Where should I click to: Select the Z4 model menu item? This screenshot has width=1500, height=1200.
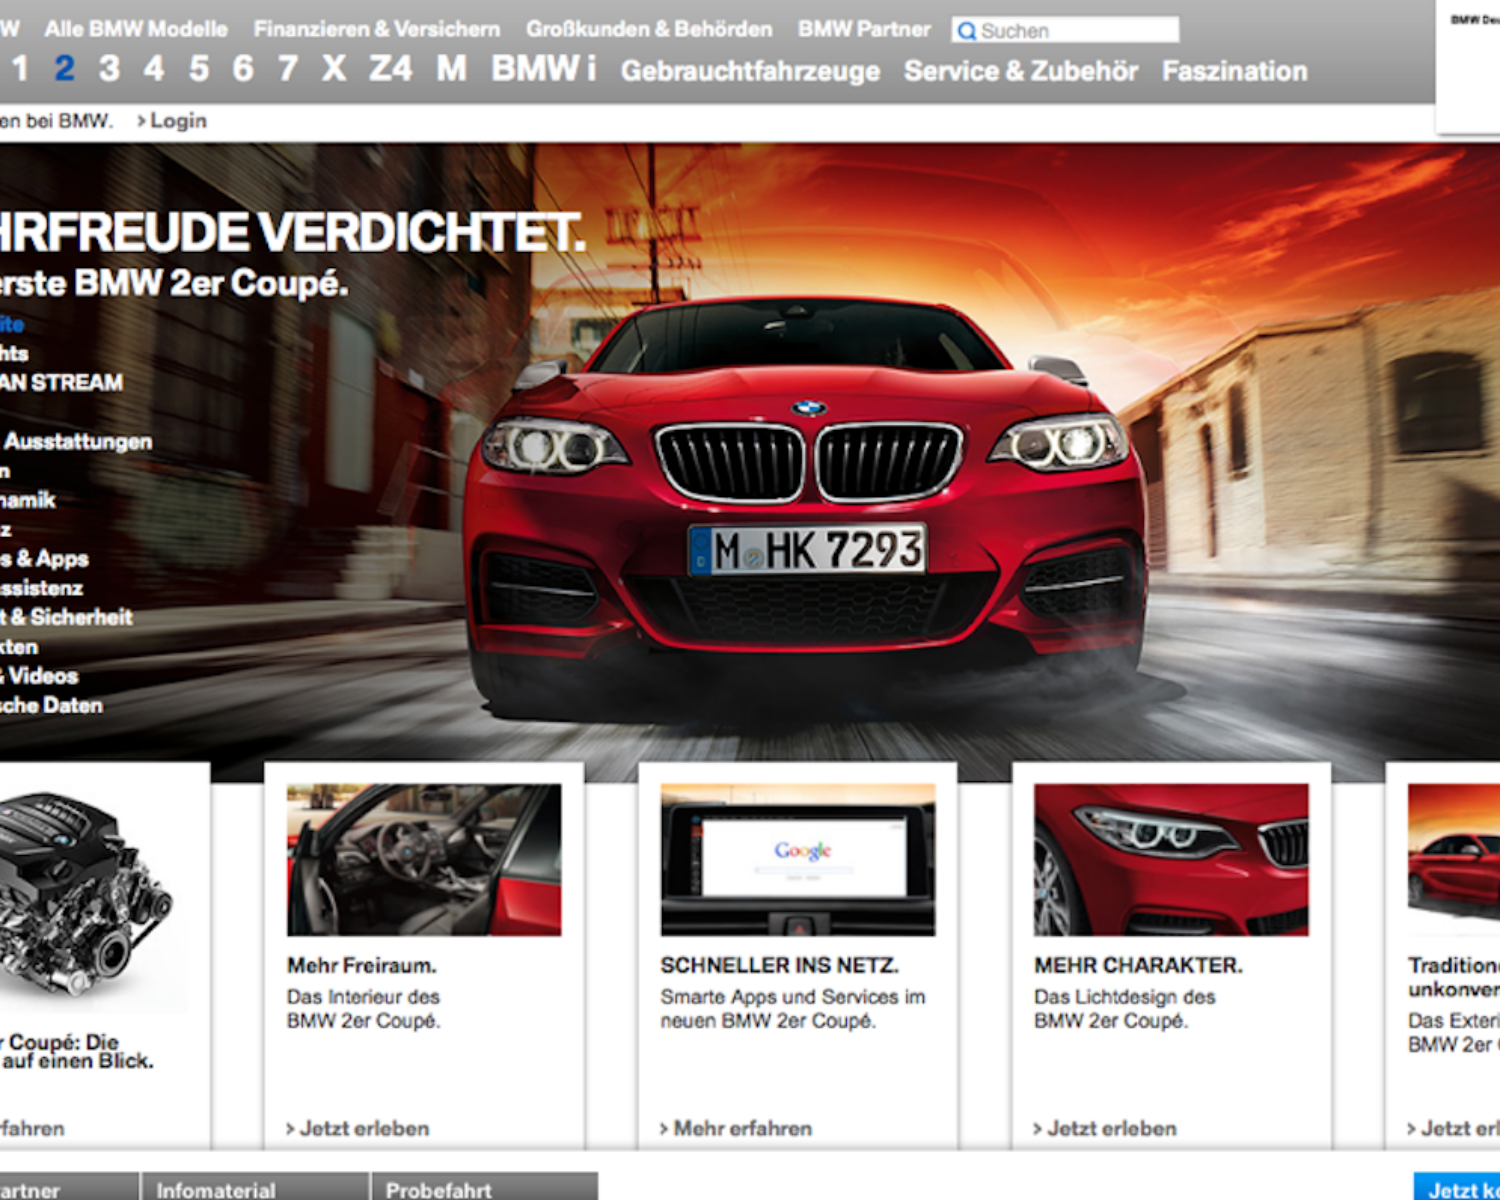tap(390, 69)
